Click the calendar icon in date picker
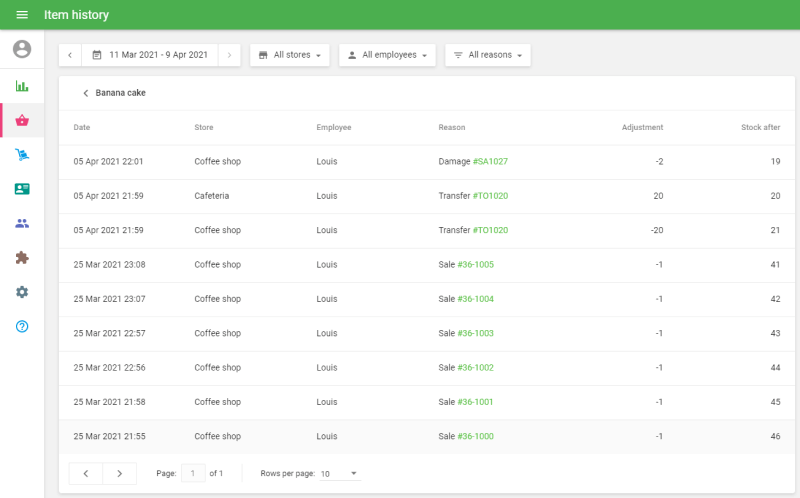Viewport: 800px width, 498px height. click(96, 55)
